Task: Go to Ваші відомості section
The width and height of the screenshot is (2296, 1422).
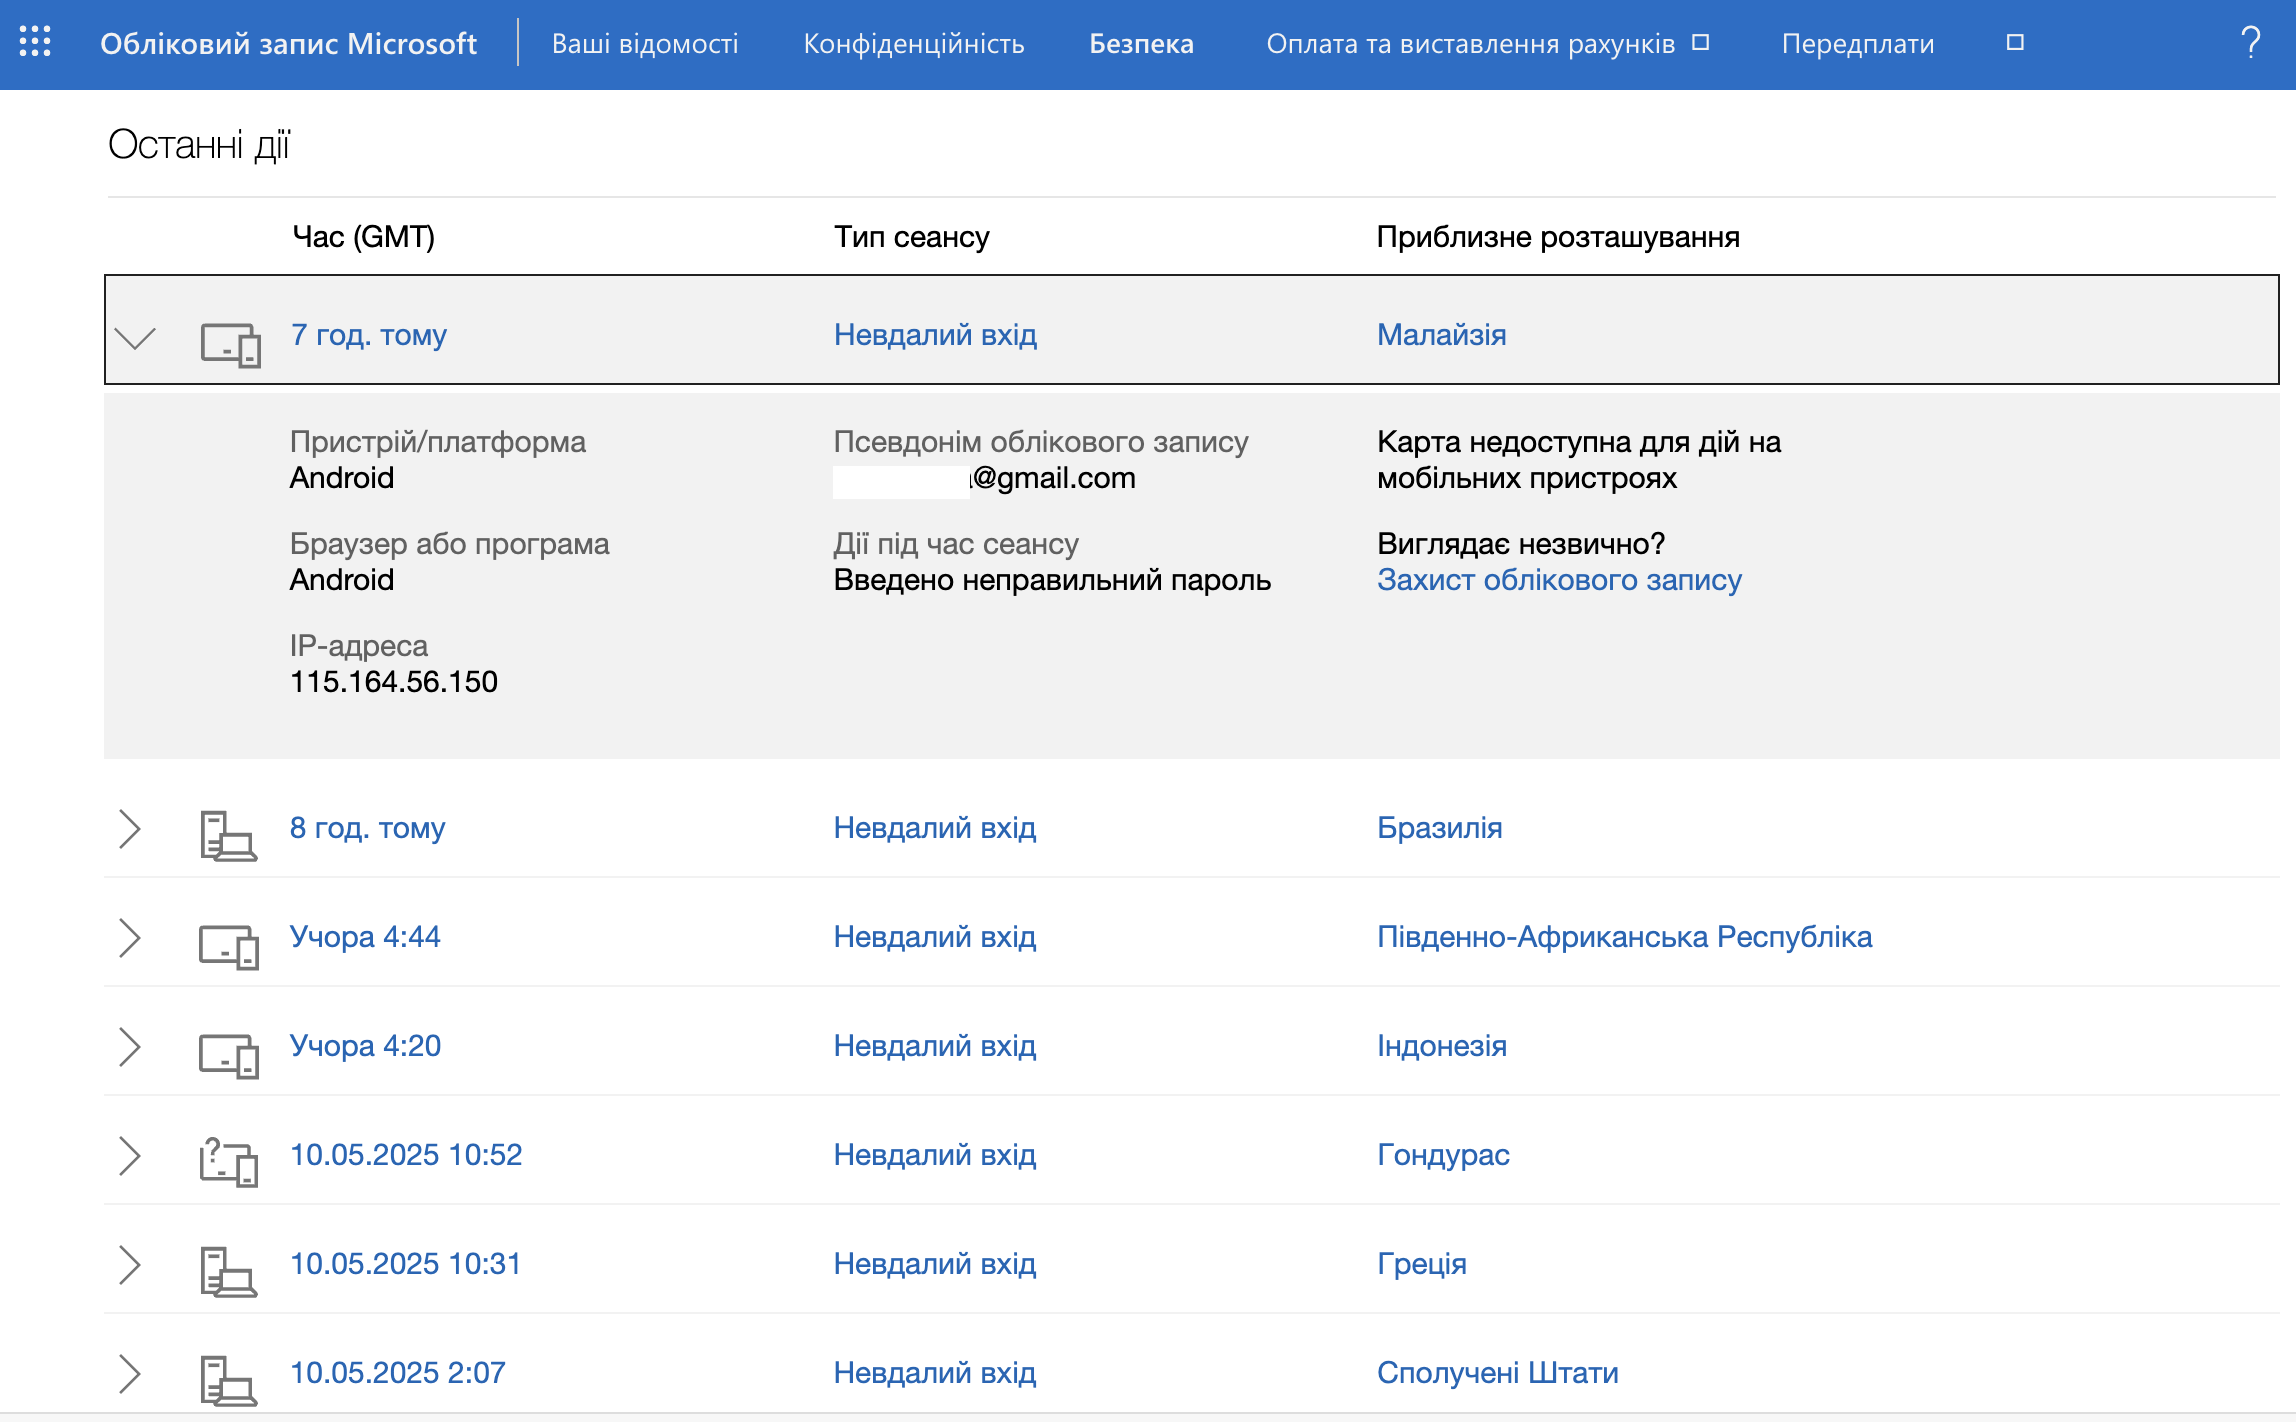Action: tap(645, 44)
